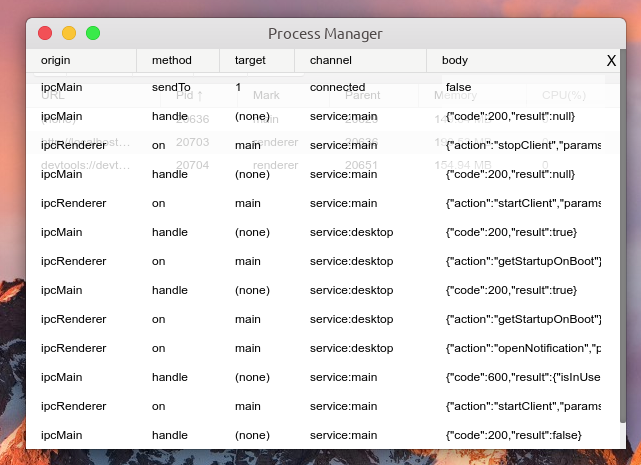Click the false body in the sendTo row

[x=458, y=88]
